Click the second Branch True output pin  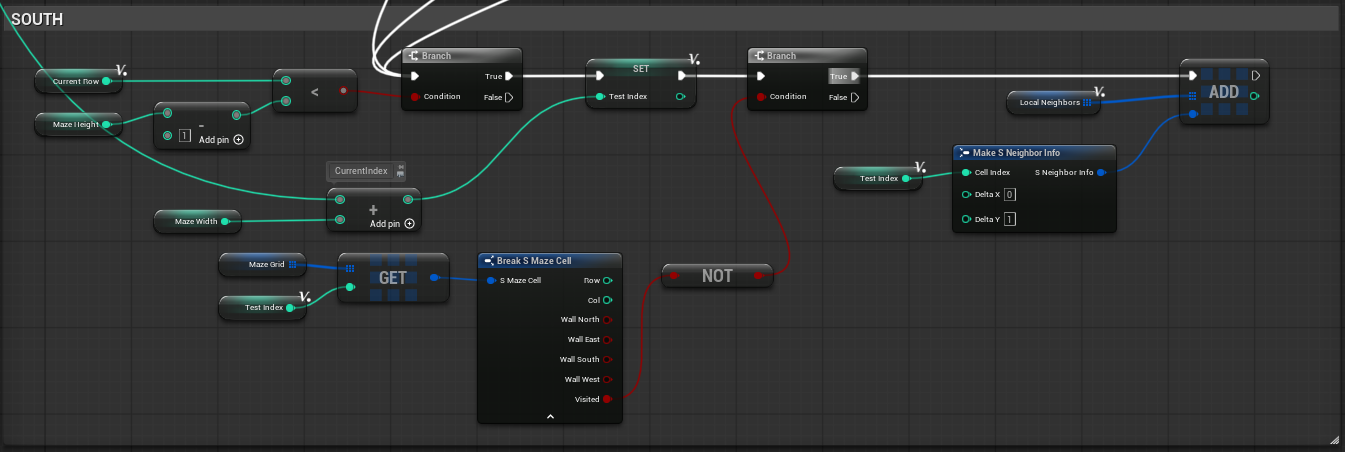coord(855,76)
